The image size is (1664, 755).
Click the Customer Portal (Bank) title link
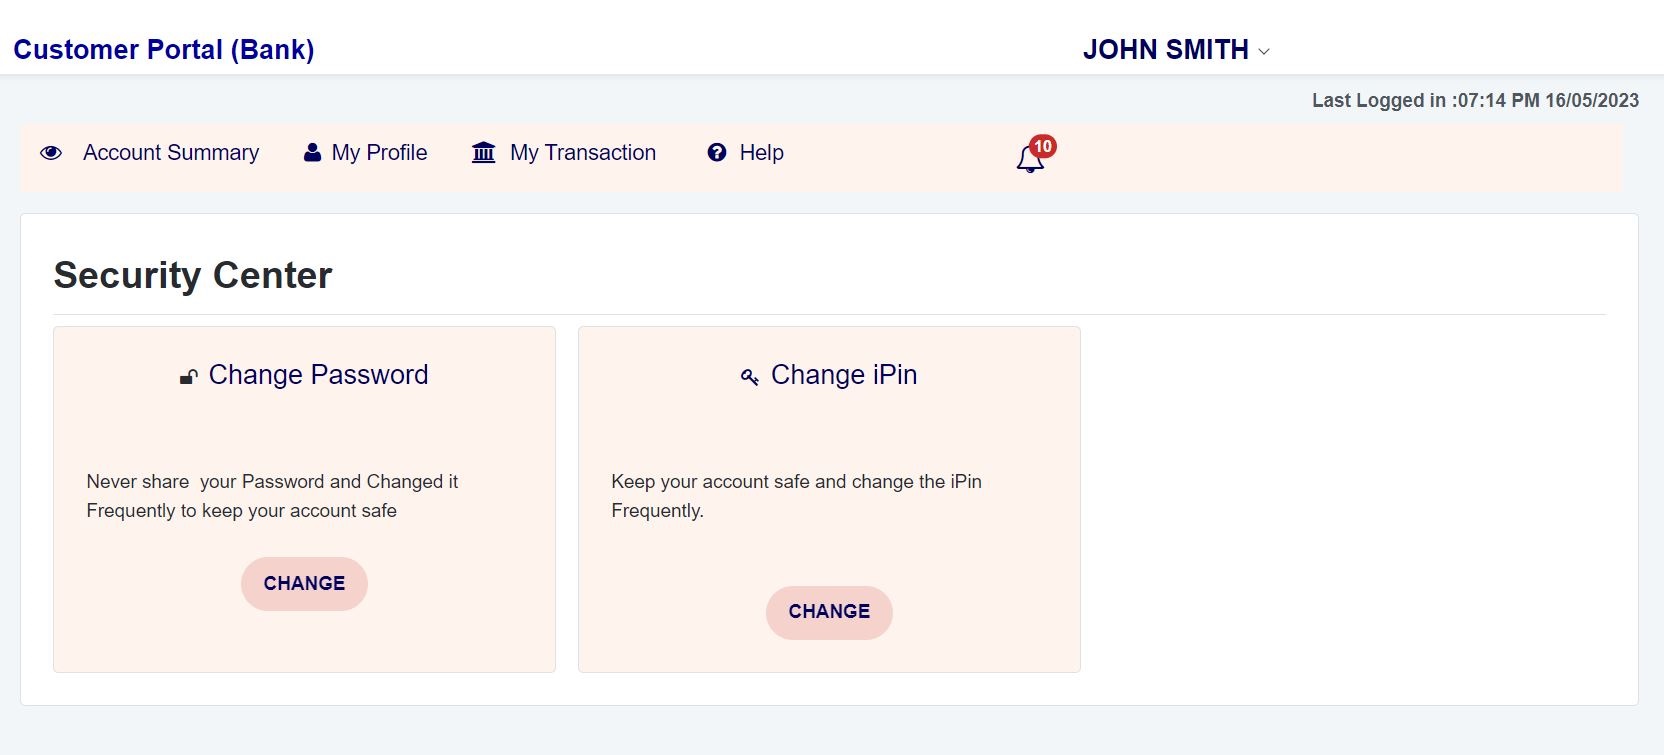164,50
